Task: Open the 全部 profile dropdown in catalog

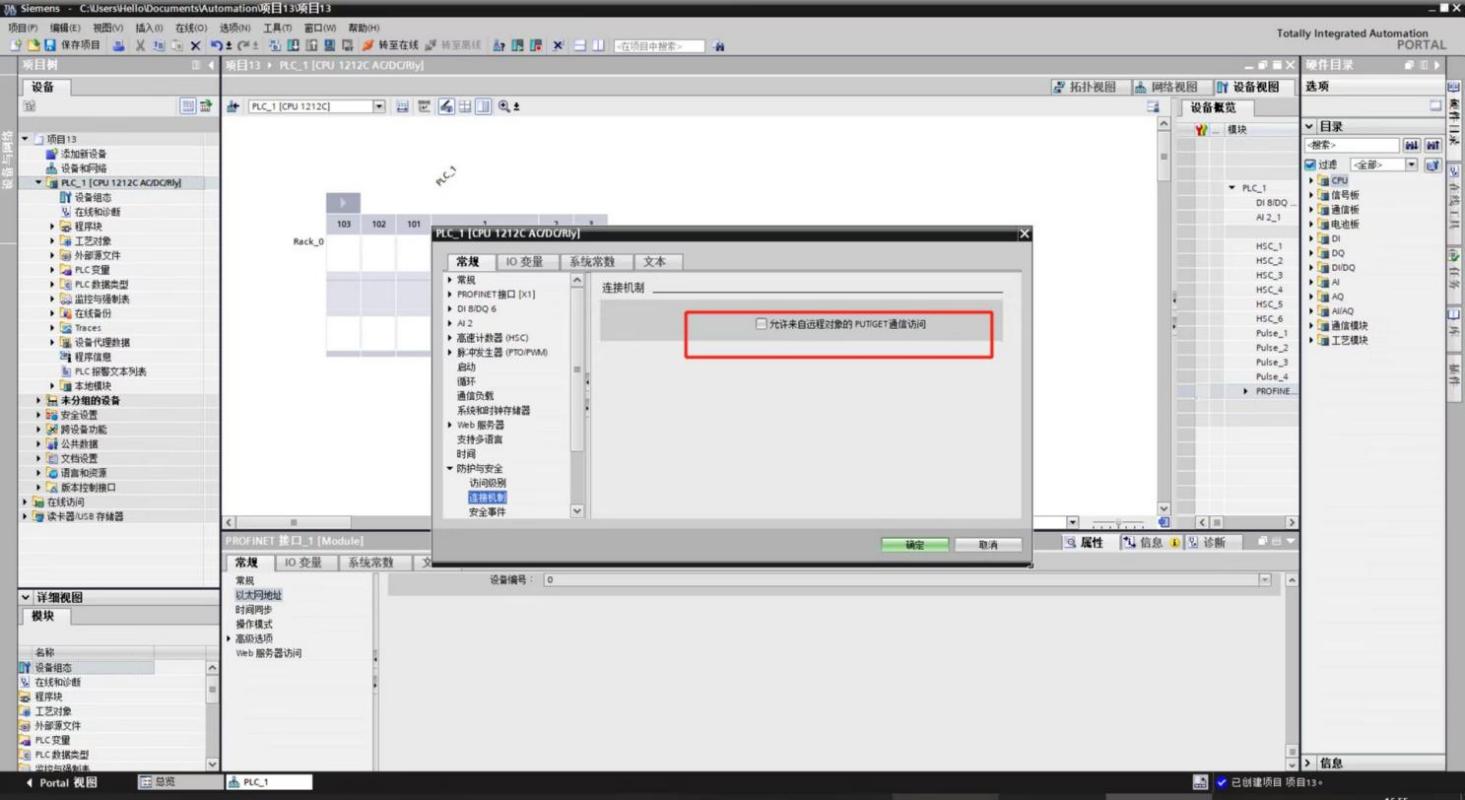Action: point(1411,164)
